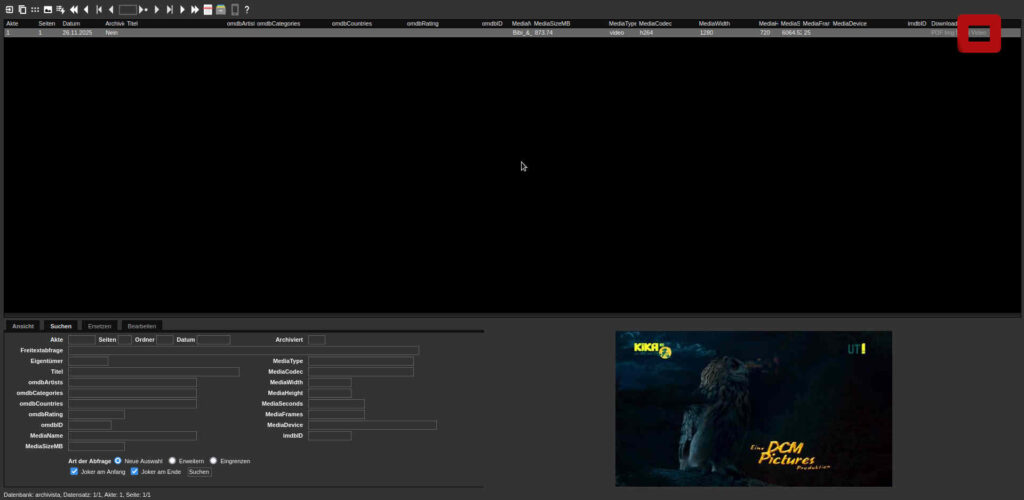Click the Freitextabfrage input field

coord(243,350)
